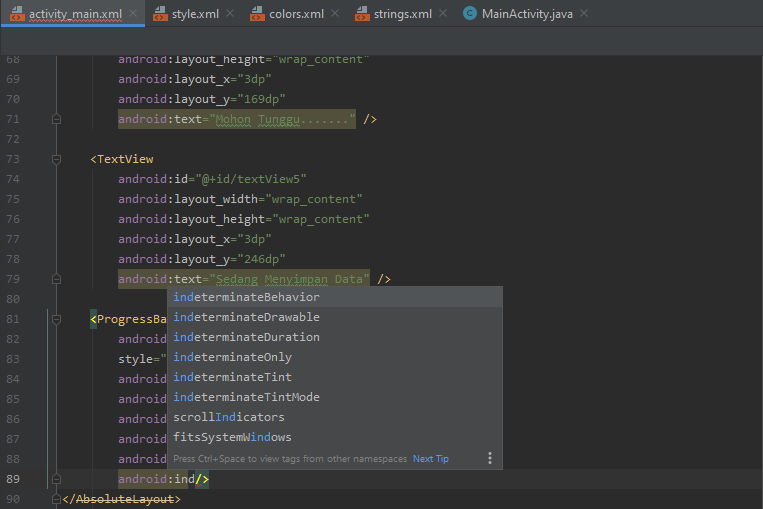This screenshot has width=763, height=509.
Task: Select scrollIndicators suggestion
Action: (x=335, y=417)
